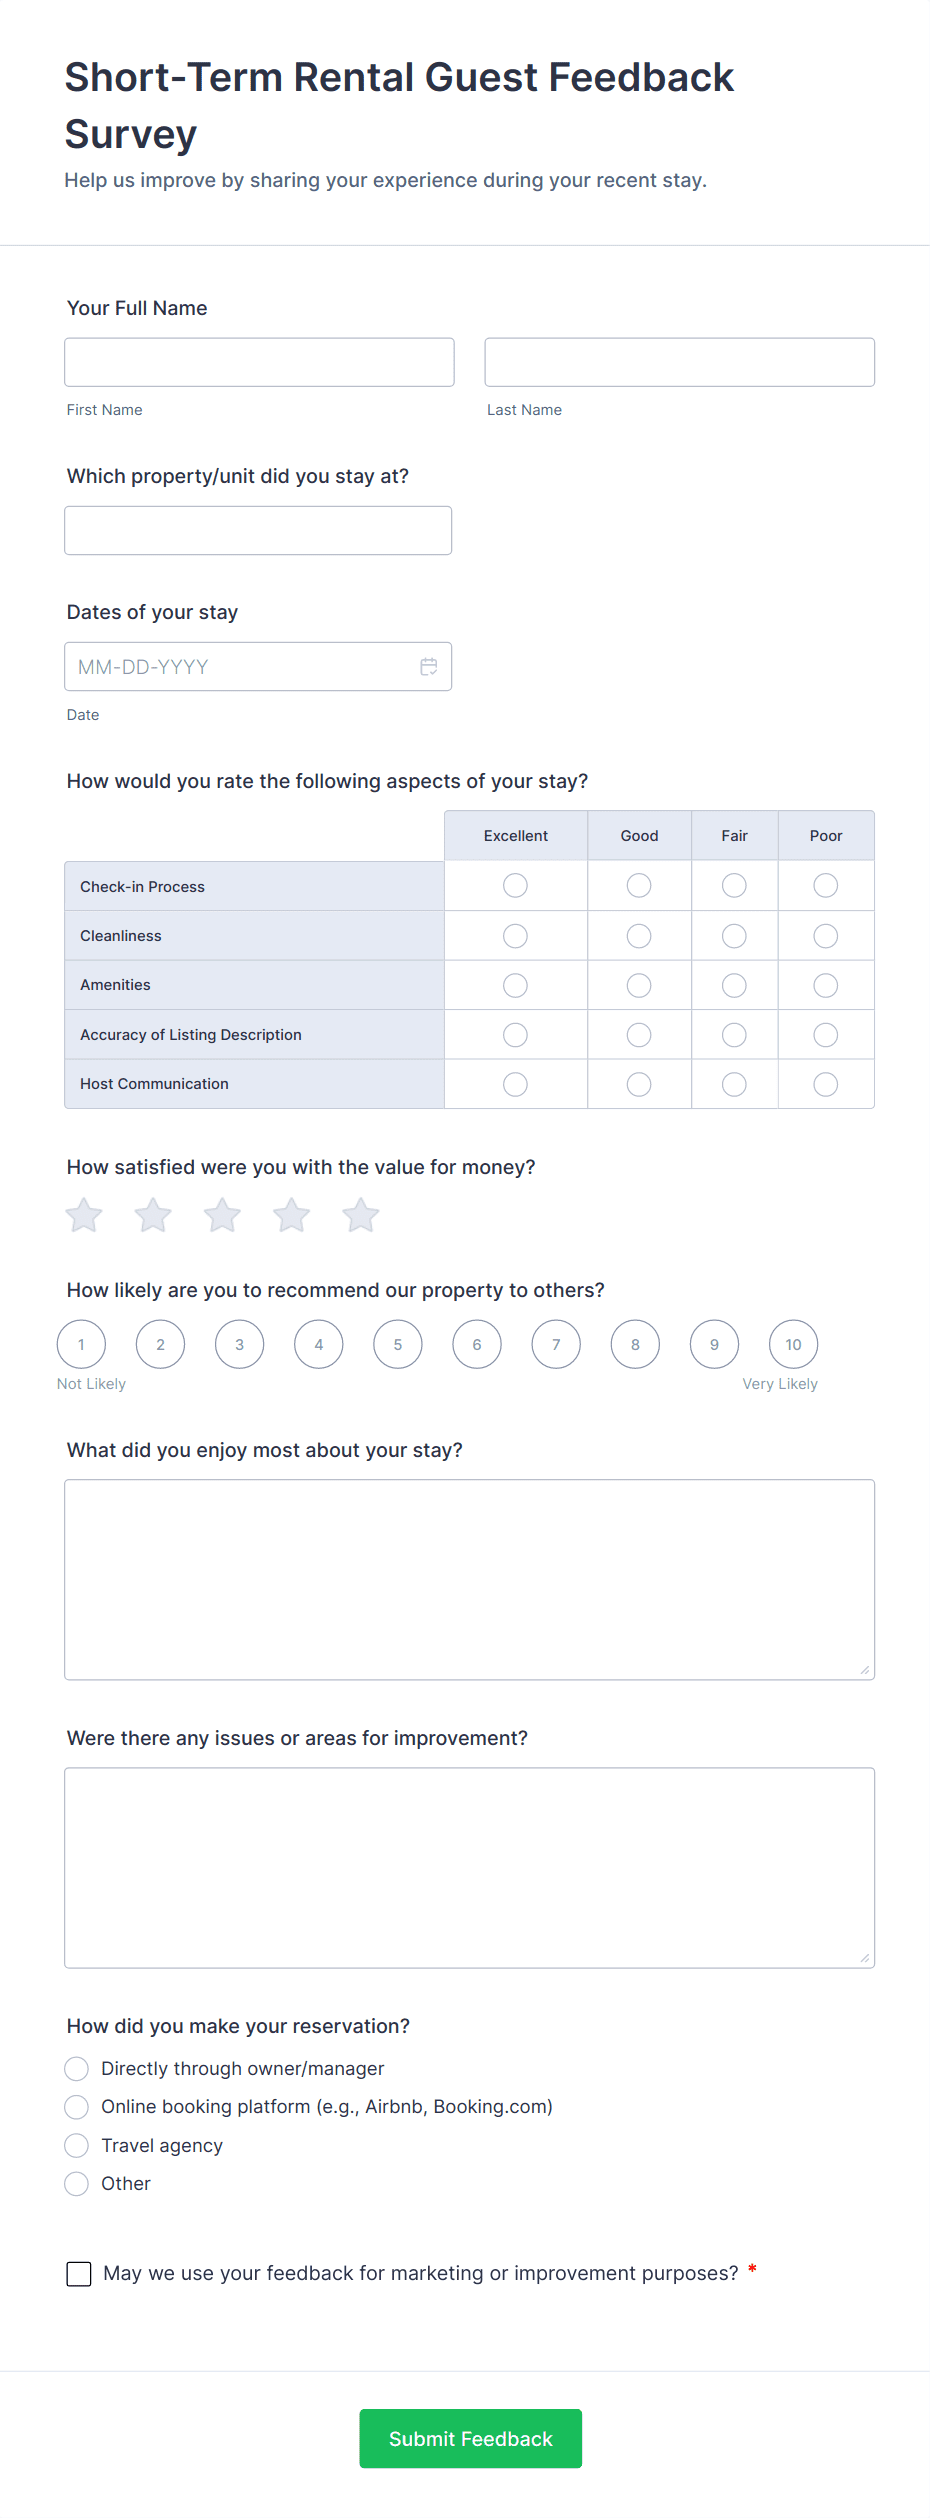Give one star for value for money
This screenshot has height=2518, width=930.
coord(83,1214)
